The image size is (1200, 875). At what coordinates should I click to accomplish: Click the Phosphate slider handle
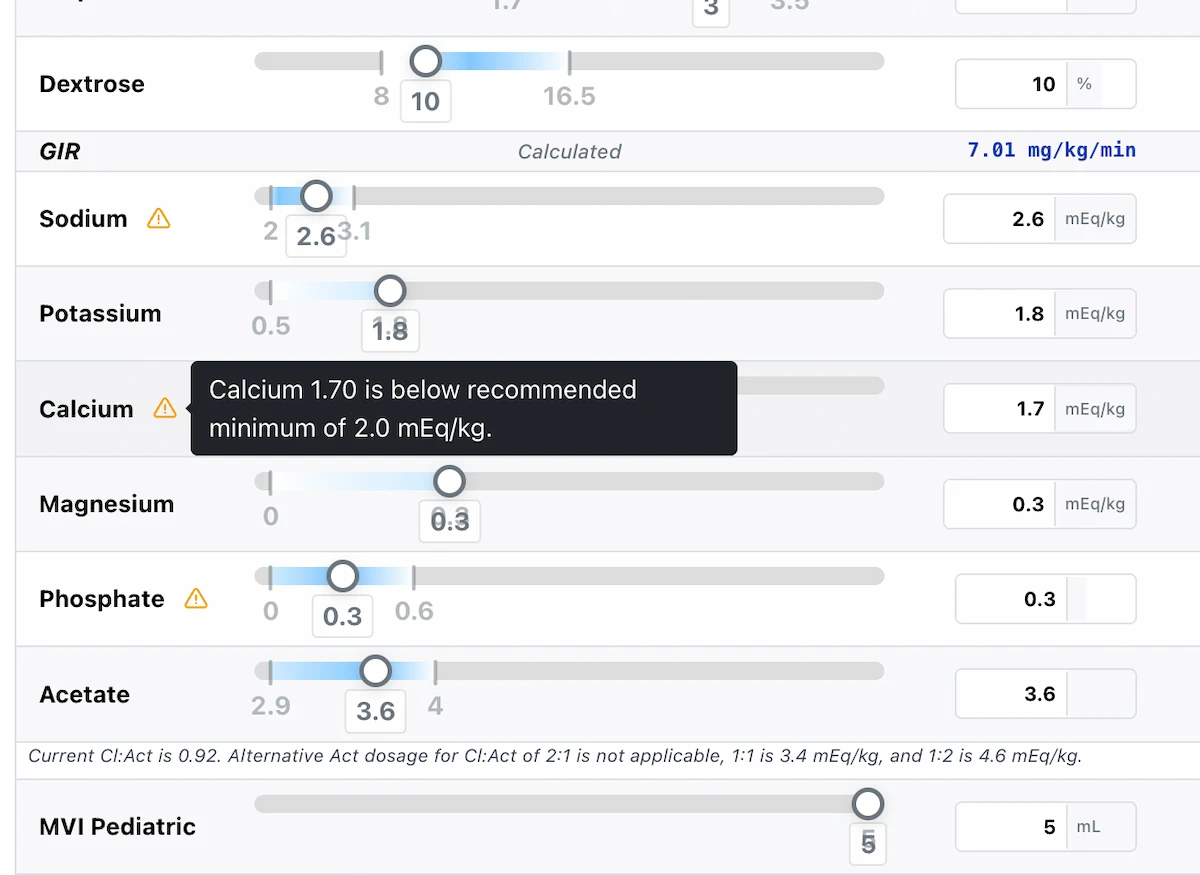click(342, 575)
